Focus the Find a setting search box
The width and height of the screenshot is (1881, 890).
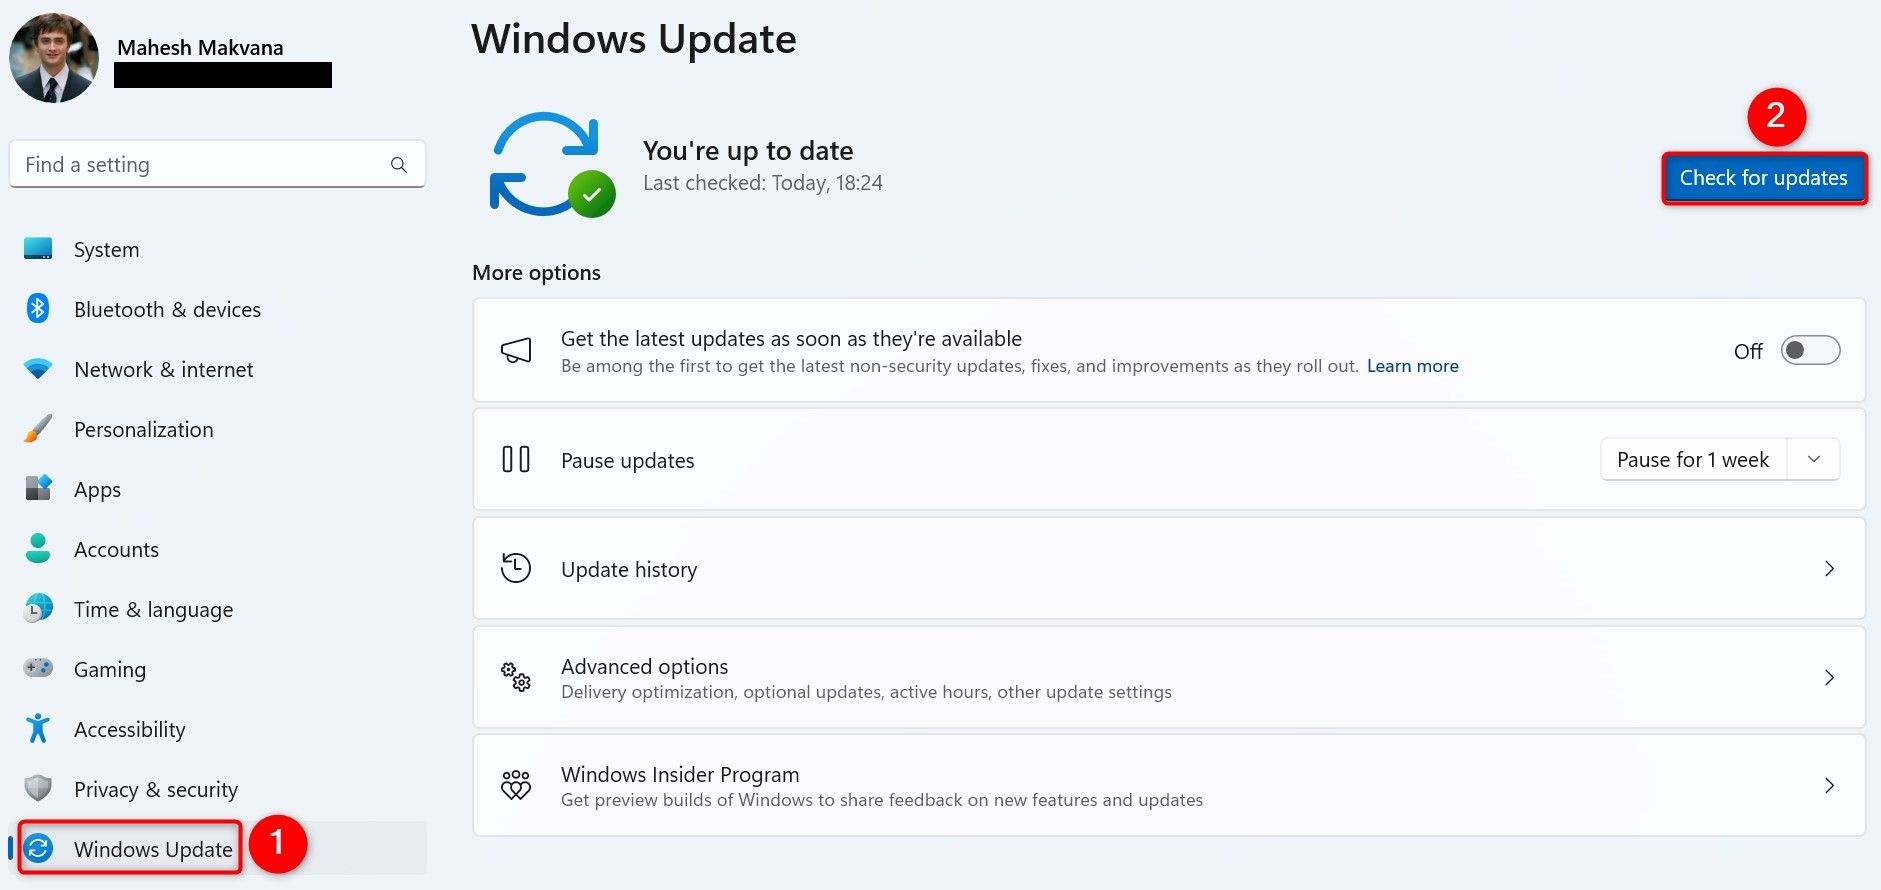[x=217, y=164]
